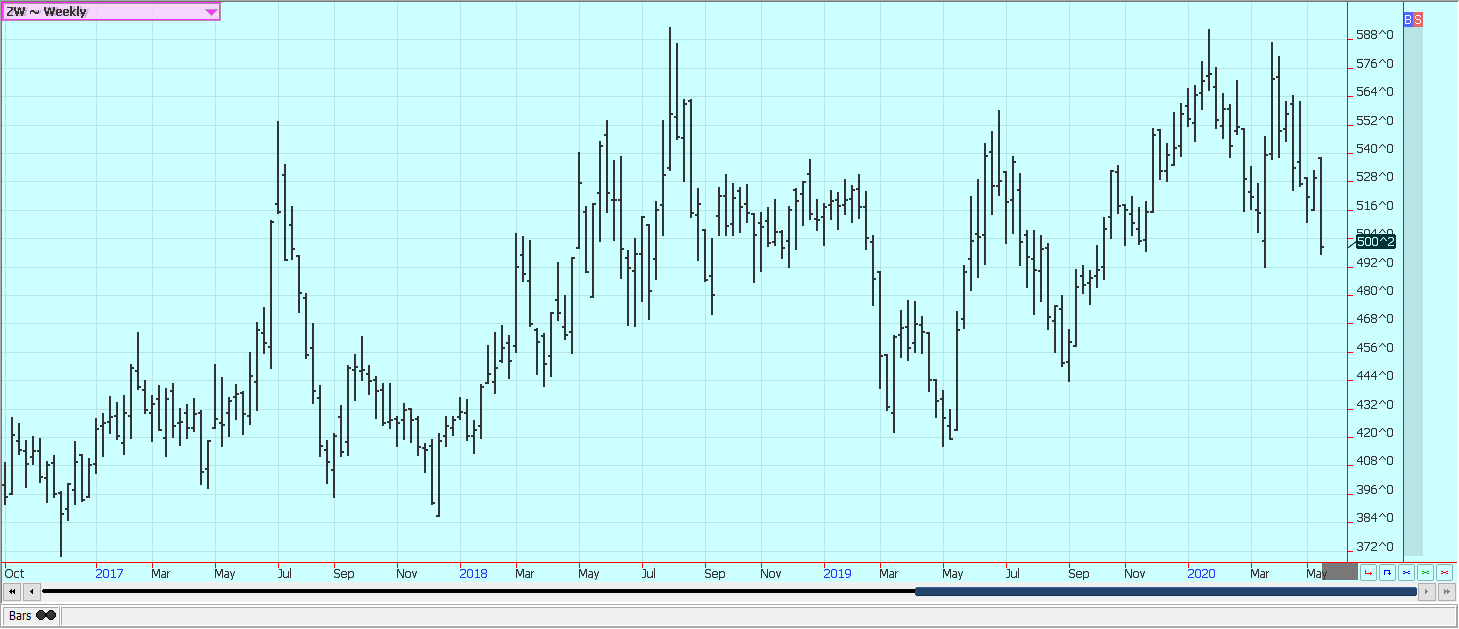Screen dimensions: 1459x629
Task: Click the Bars chart-type button
Action: click(x=31, y=616)
